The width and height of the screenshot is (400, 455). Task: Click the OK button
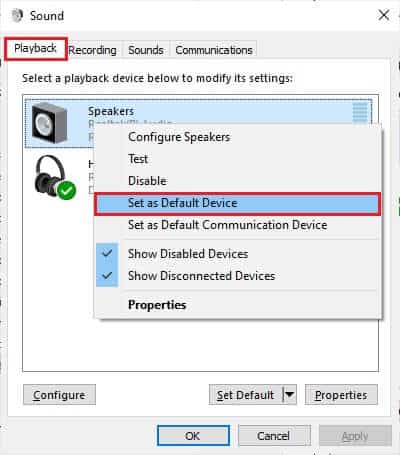[x=193, y=436]
